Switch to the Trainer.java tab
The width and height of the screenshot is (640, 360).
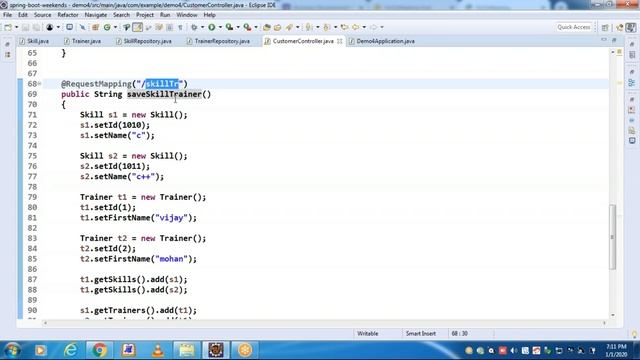pos(82,41)
